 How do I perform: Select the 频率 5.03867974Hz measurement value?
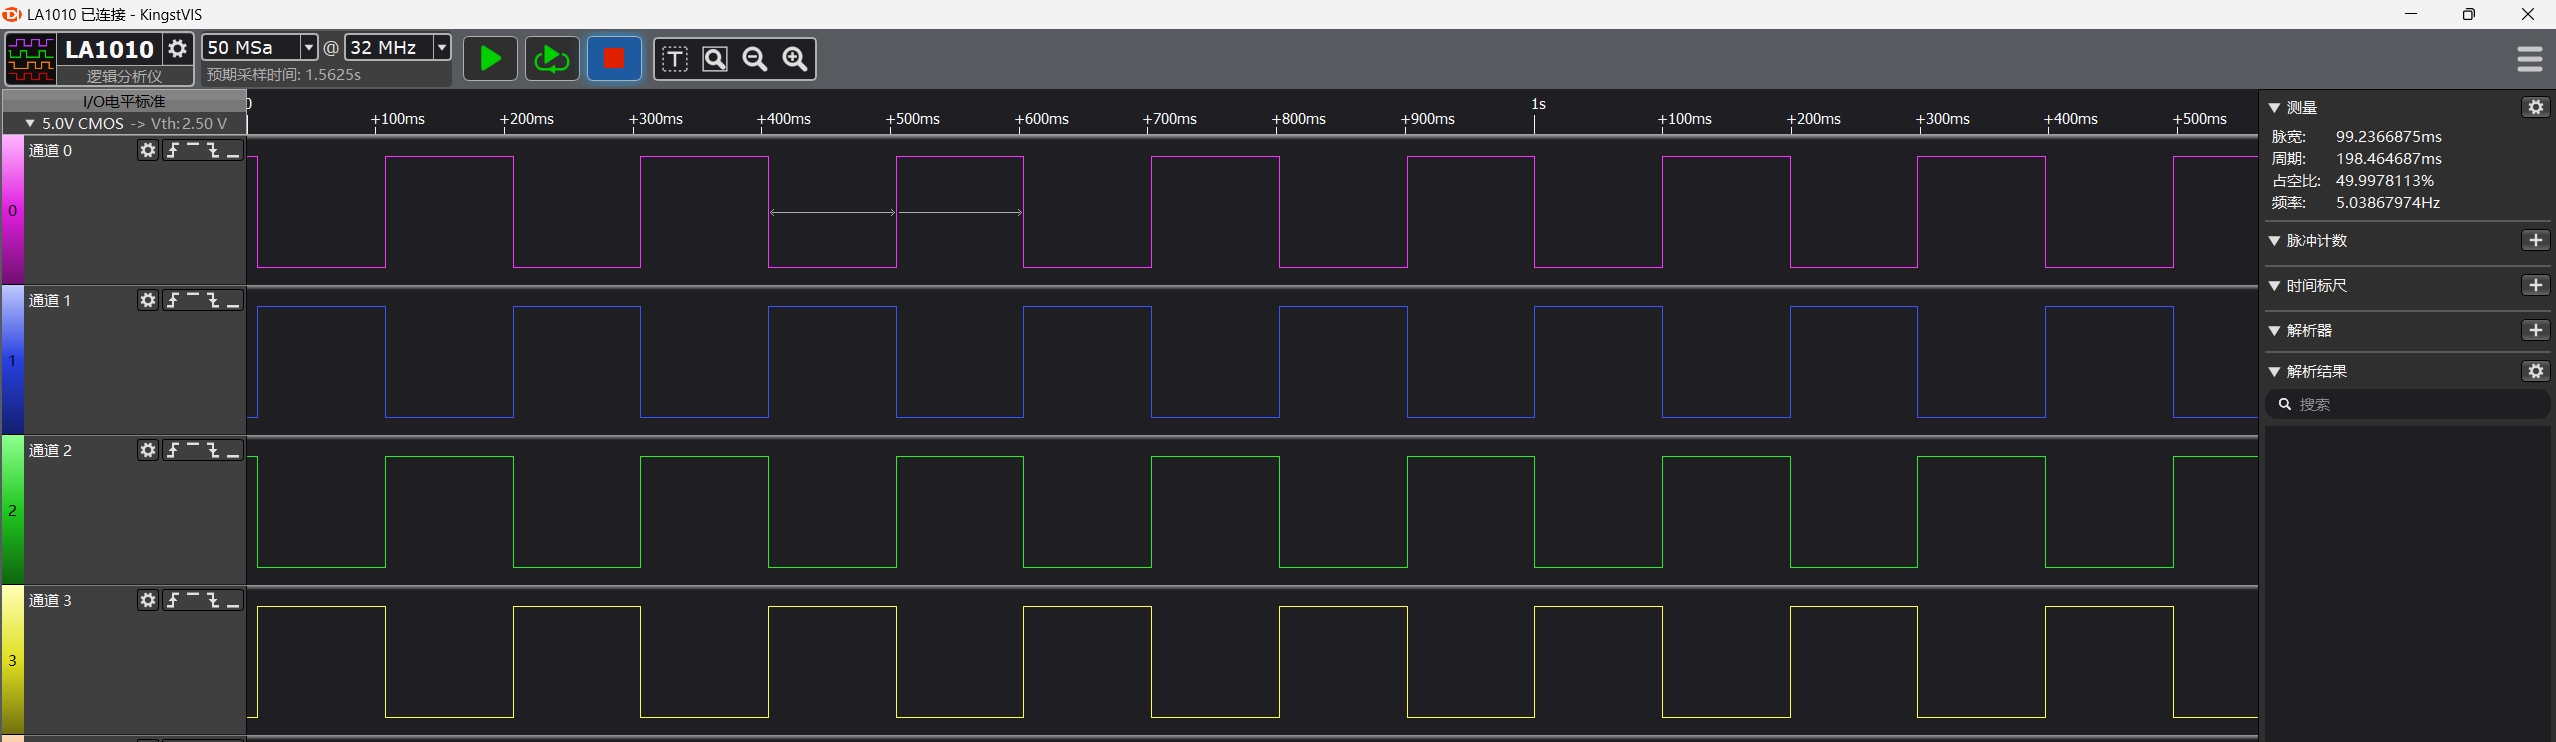[2388, 202]
